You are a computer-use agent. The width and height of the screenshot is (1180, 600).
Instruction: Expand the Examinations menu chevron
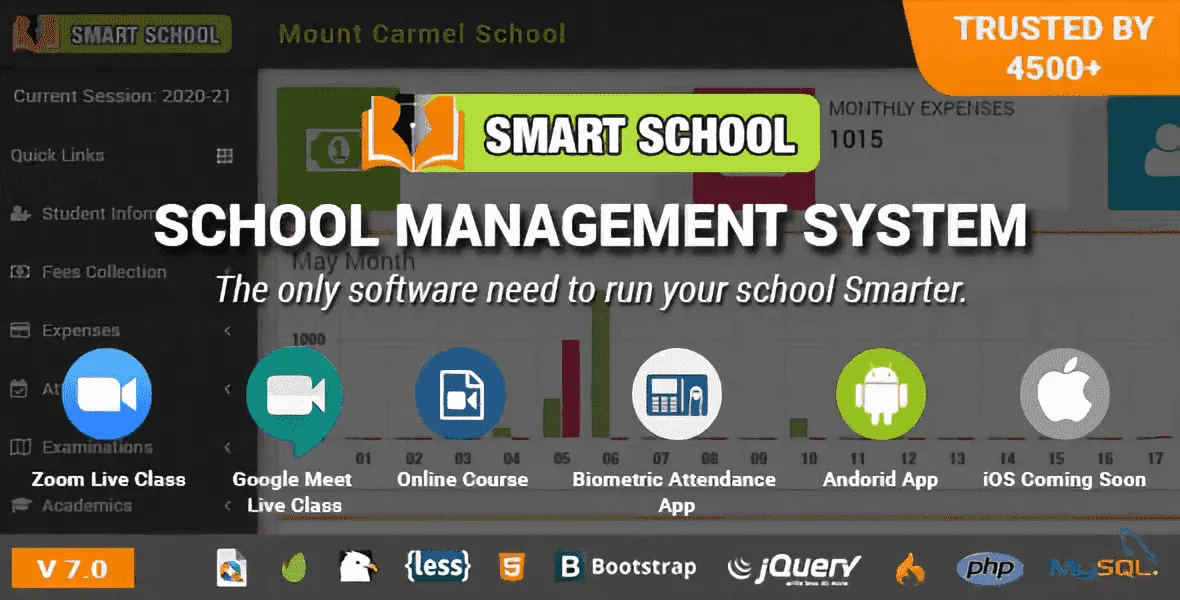pyautogui.click(x=227, y=447)
